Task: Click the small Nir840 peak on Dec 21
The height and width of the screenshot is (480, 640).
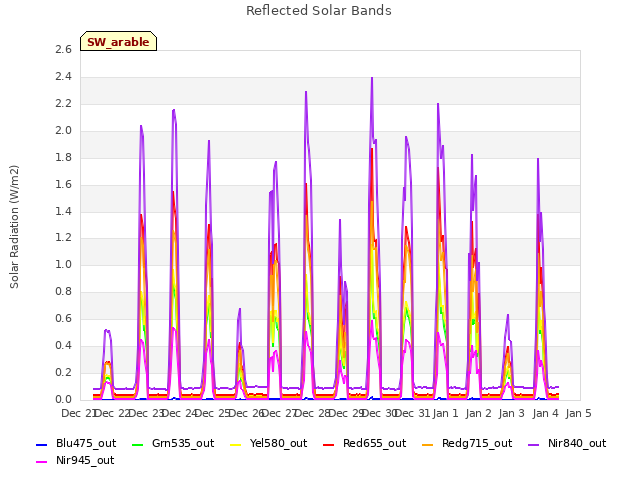Action: (x=107, y=331)
